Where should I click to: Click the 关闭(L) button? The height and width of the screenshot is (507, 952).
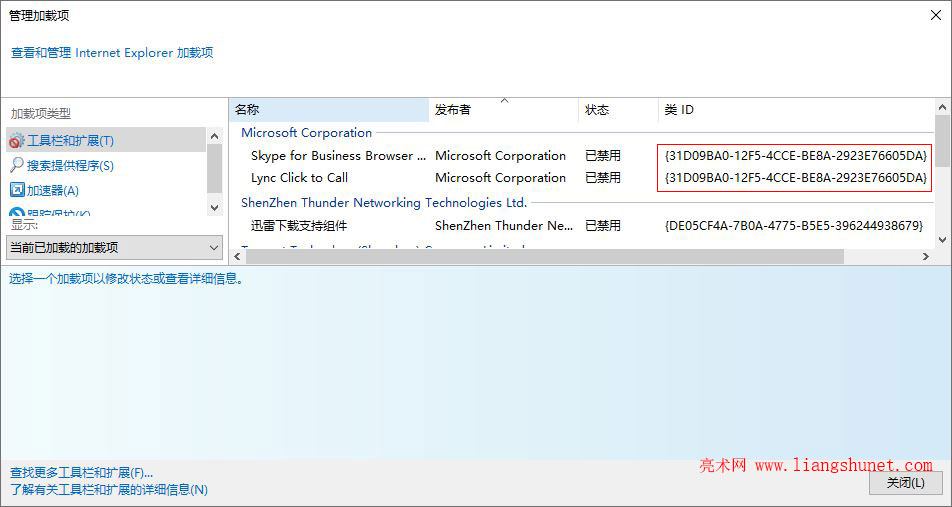click(x=906, y=483)
